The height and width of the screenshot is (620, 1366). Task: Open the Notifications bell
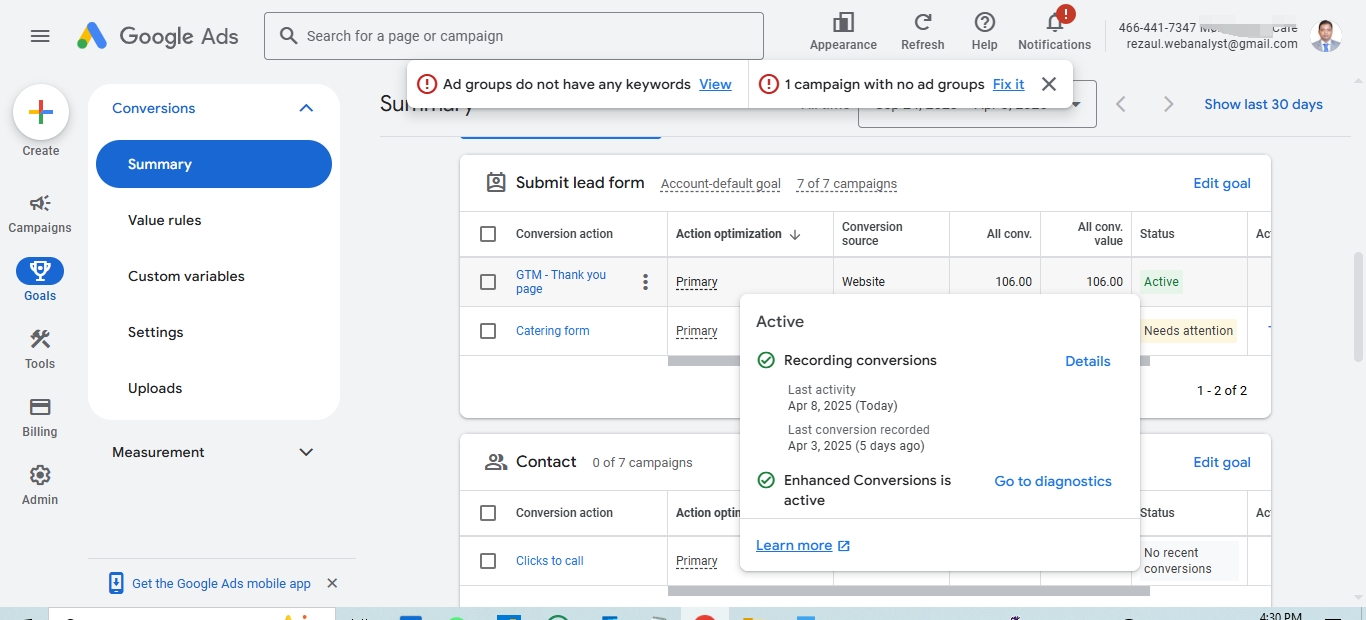coord(1055,22)
